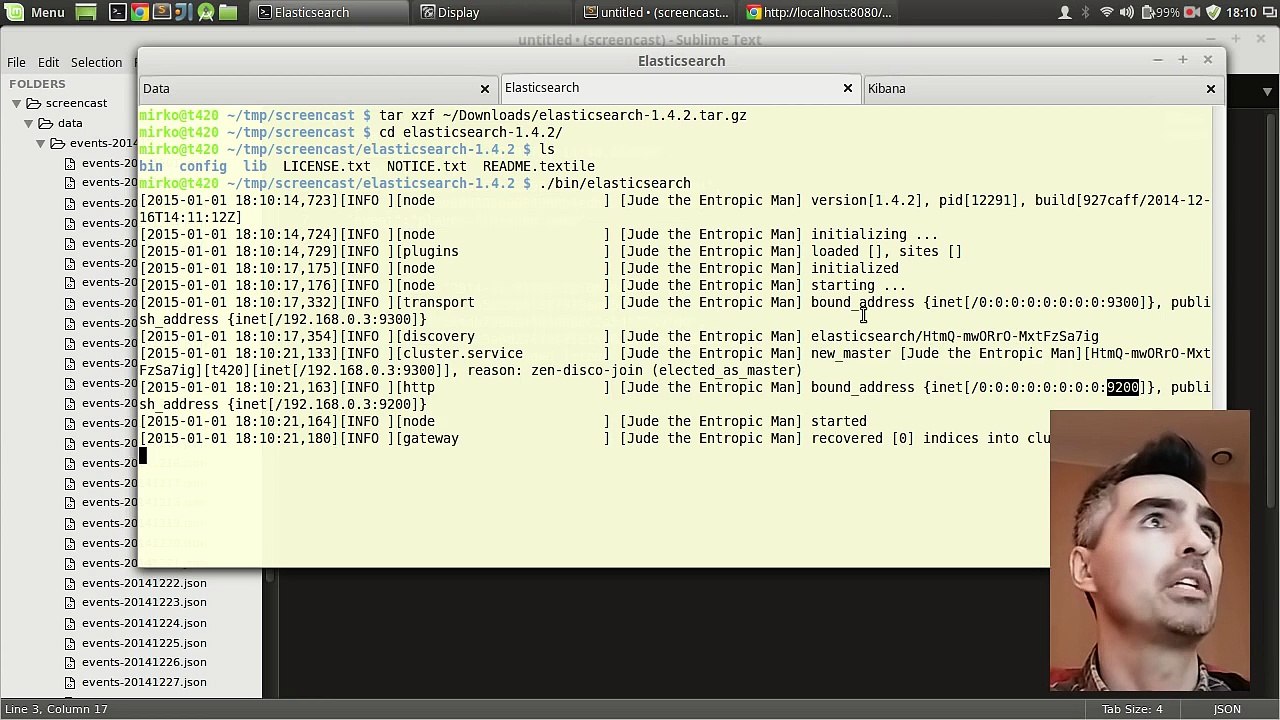Click the LICENSE.txt entry in terminal listing
This screenshot has height=720, width=1280.
327,166
